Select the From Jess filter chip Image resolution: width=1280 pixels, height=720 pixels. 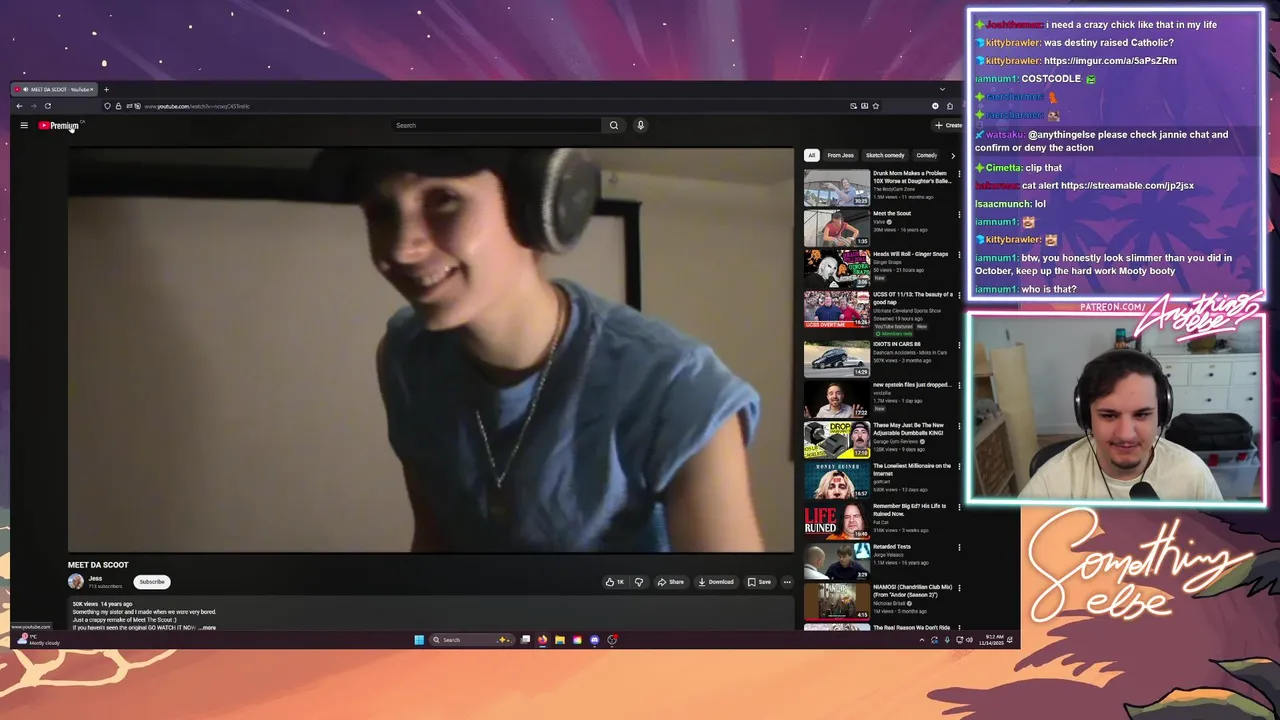[840, 155]
